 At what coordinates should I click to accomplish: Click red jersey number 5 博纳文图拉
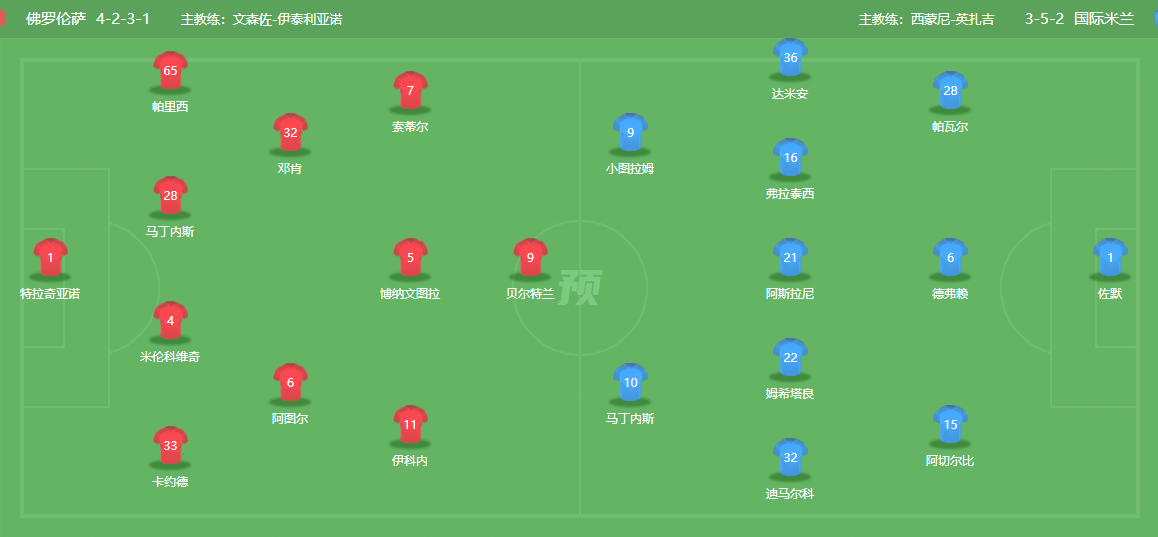click(x=410, y=257)
